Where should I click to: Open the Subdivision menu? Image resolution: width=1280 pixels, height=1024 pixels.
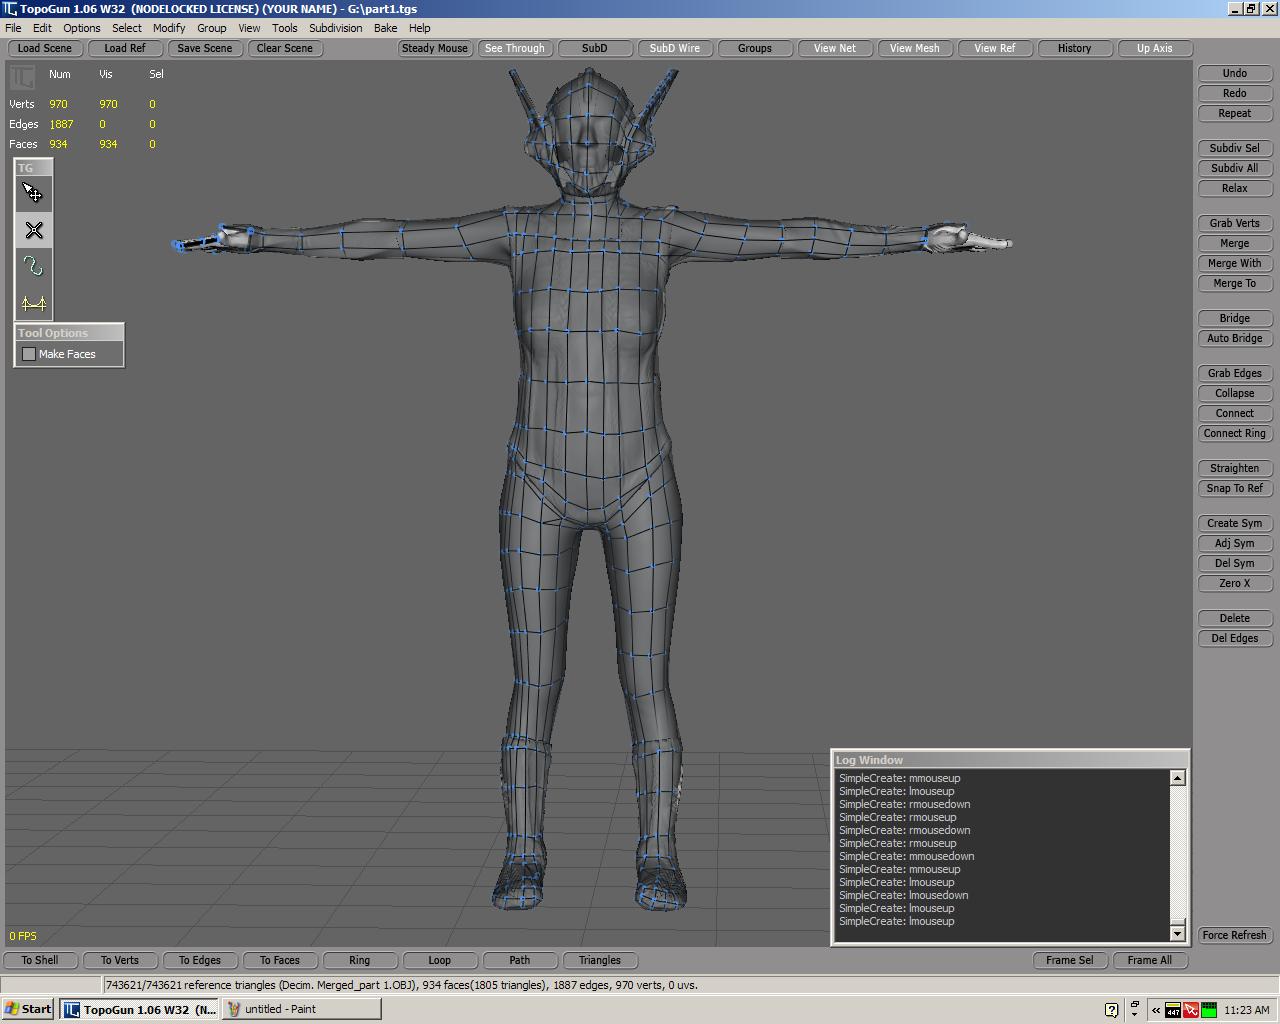click(x=335, y=28)
